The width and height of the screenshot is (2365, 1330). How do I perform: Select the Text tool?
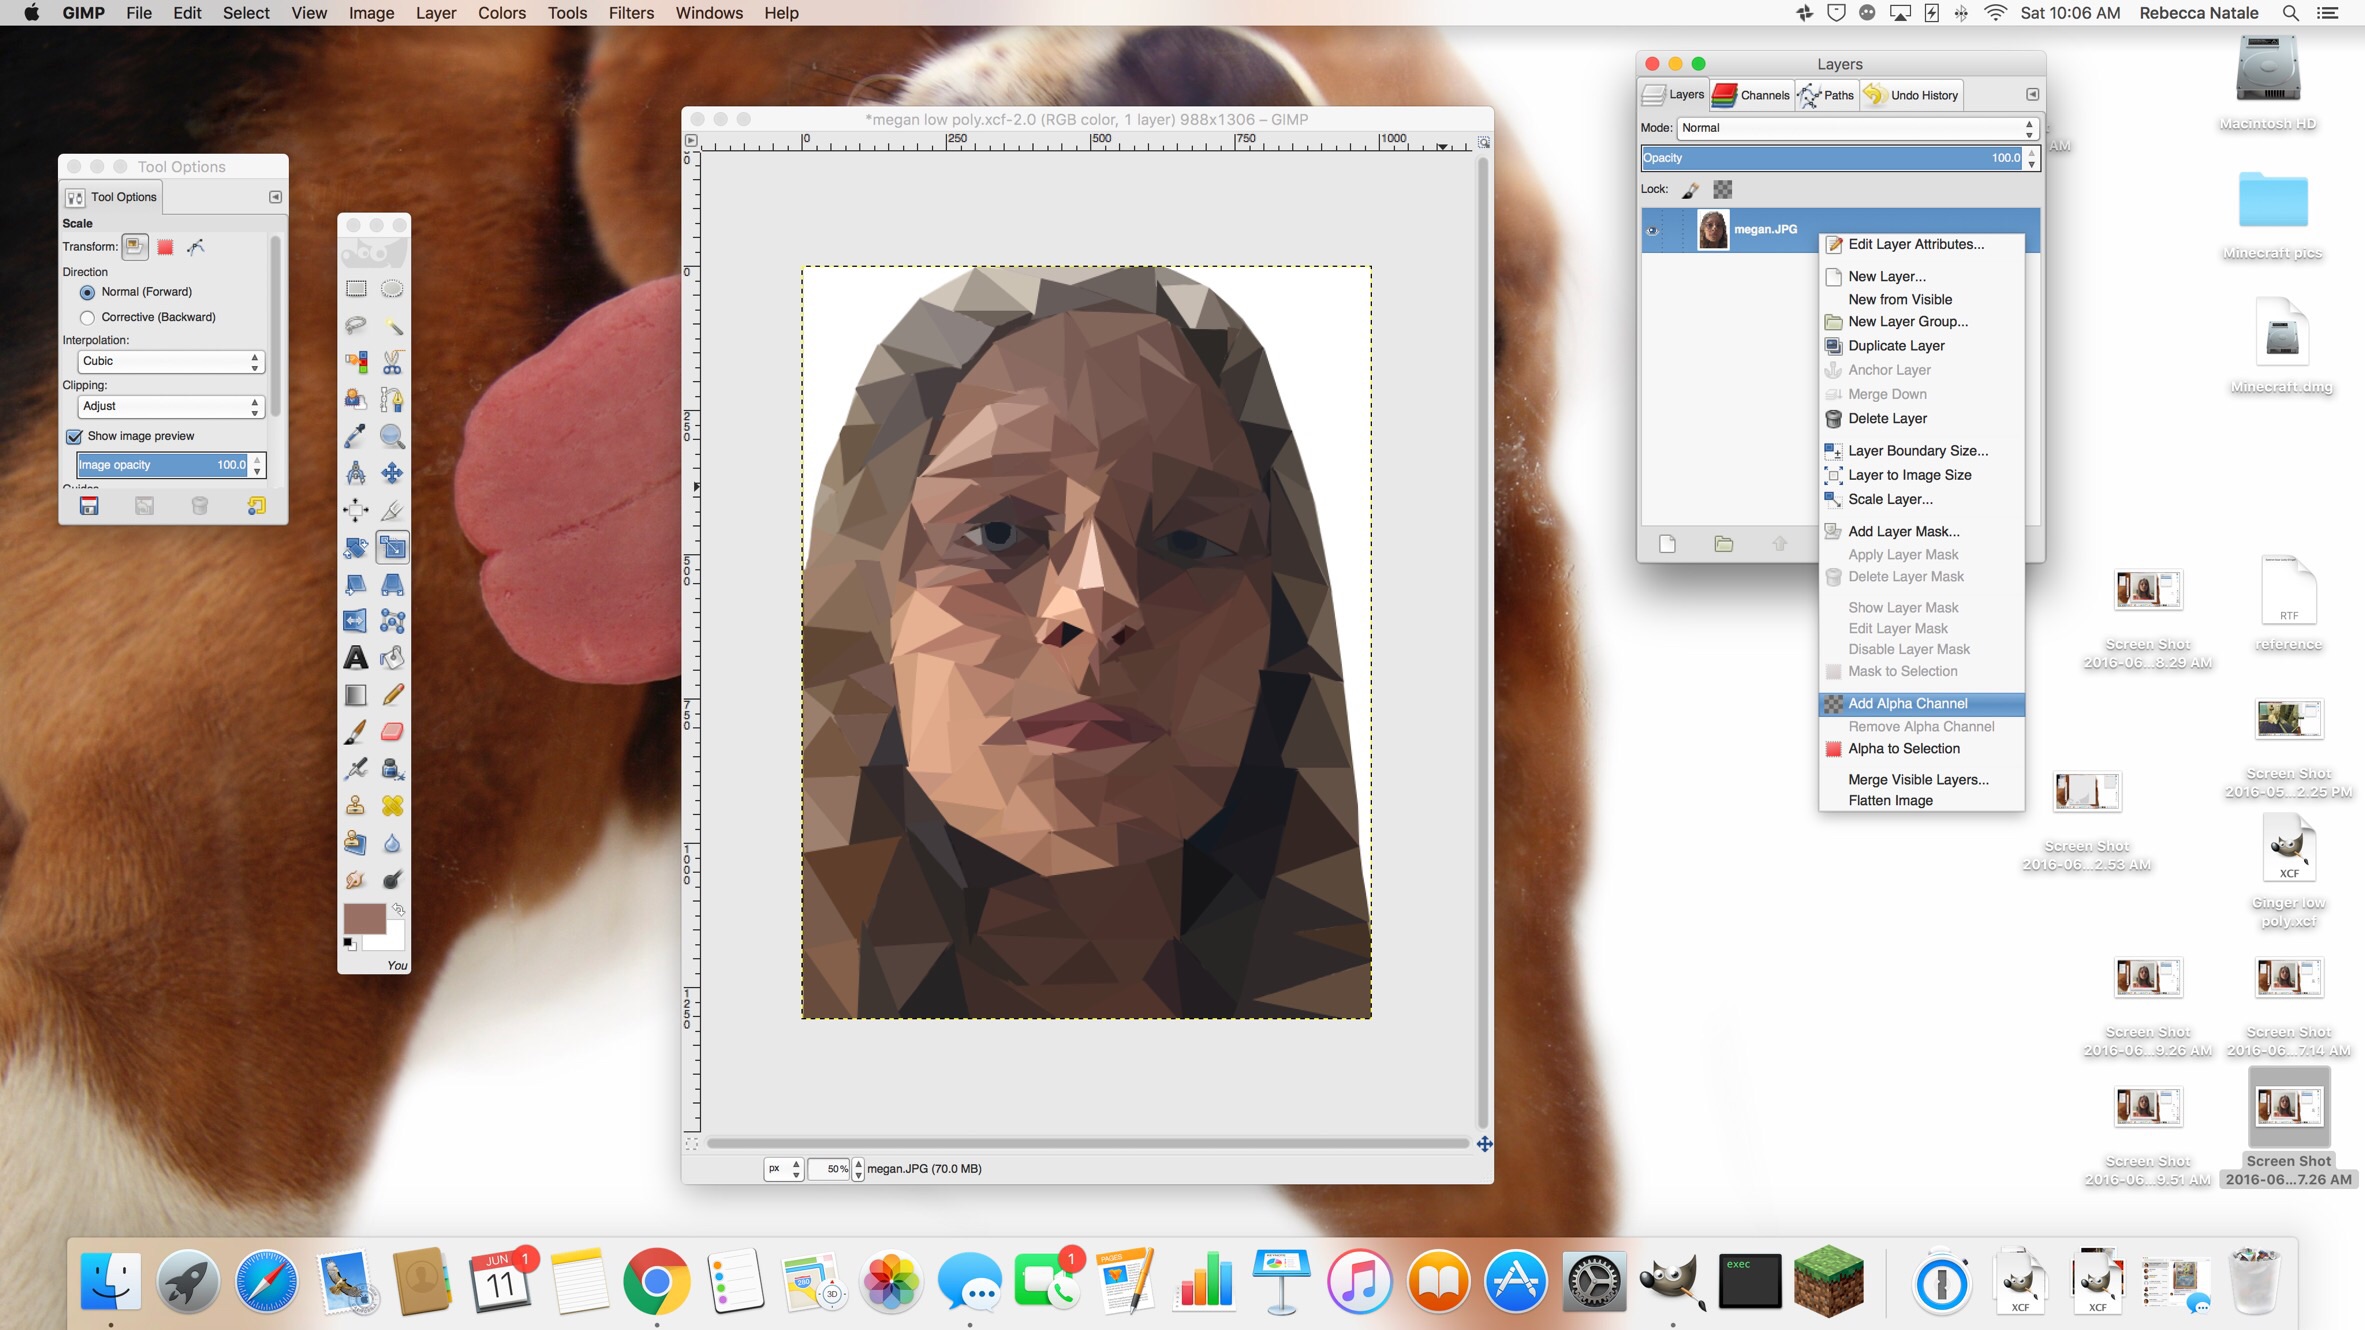pos(356,658)
